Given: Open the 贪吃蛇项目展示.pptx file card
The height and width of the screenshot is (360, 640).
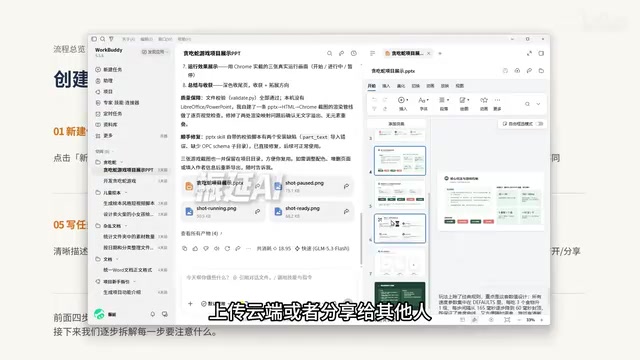Looking at the screenshot, I should (x=223, y=186).
